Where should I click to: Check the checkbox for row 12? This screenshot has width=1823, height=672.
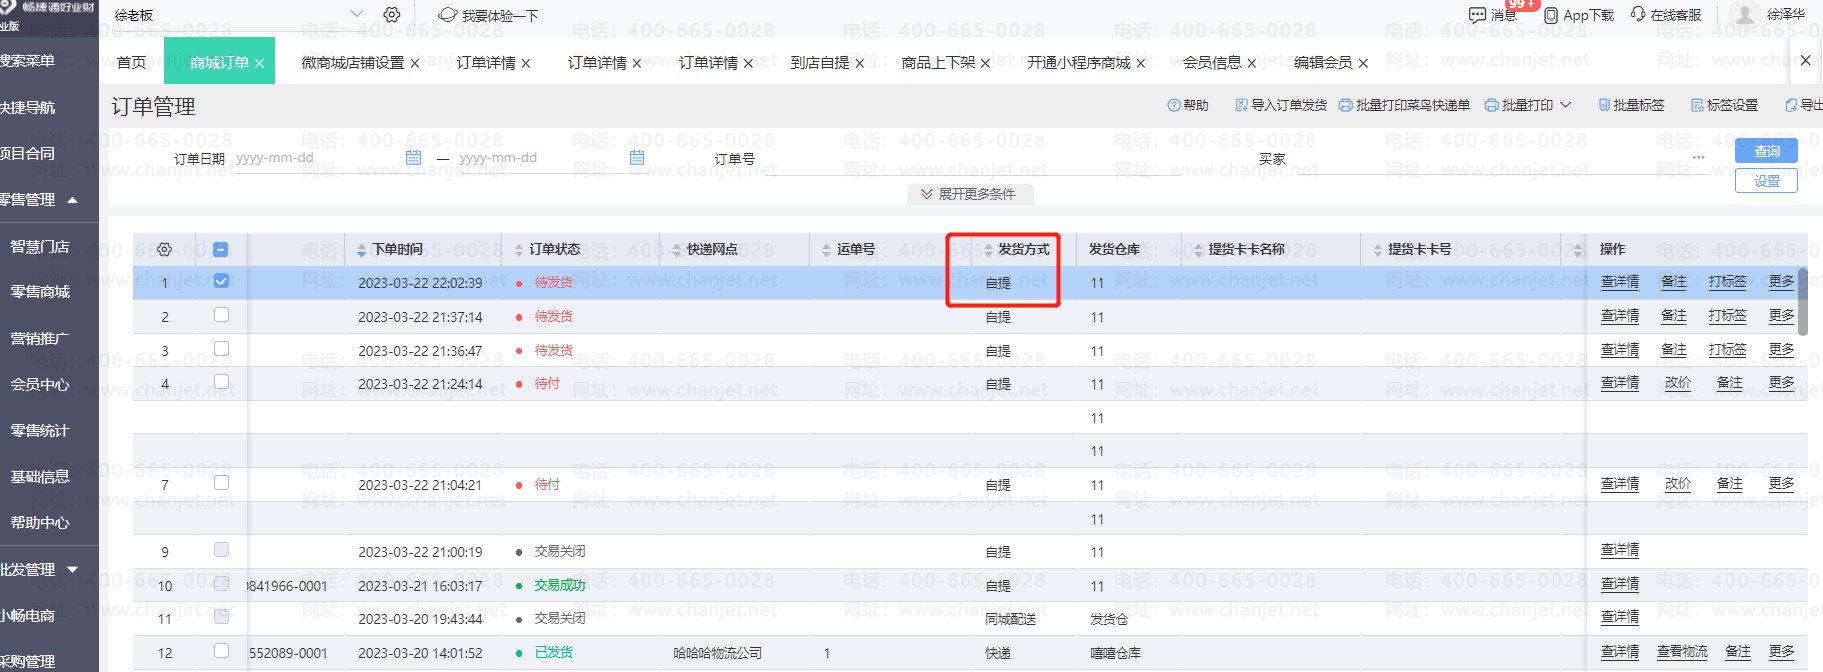coord(221,651)
